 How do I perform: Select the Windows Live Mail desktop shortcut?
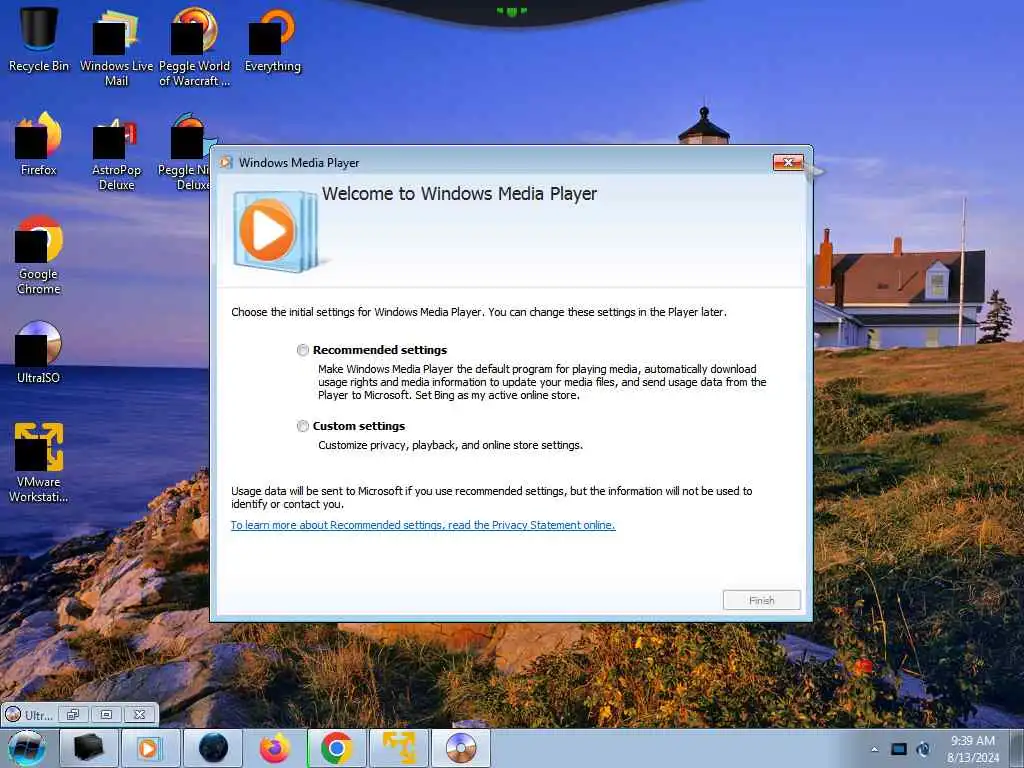(116, 47)
